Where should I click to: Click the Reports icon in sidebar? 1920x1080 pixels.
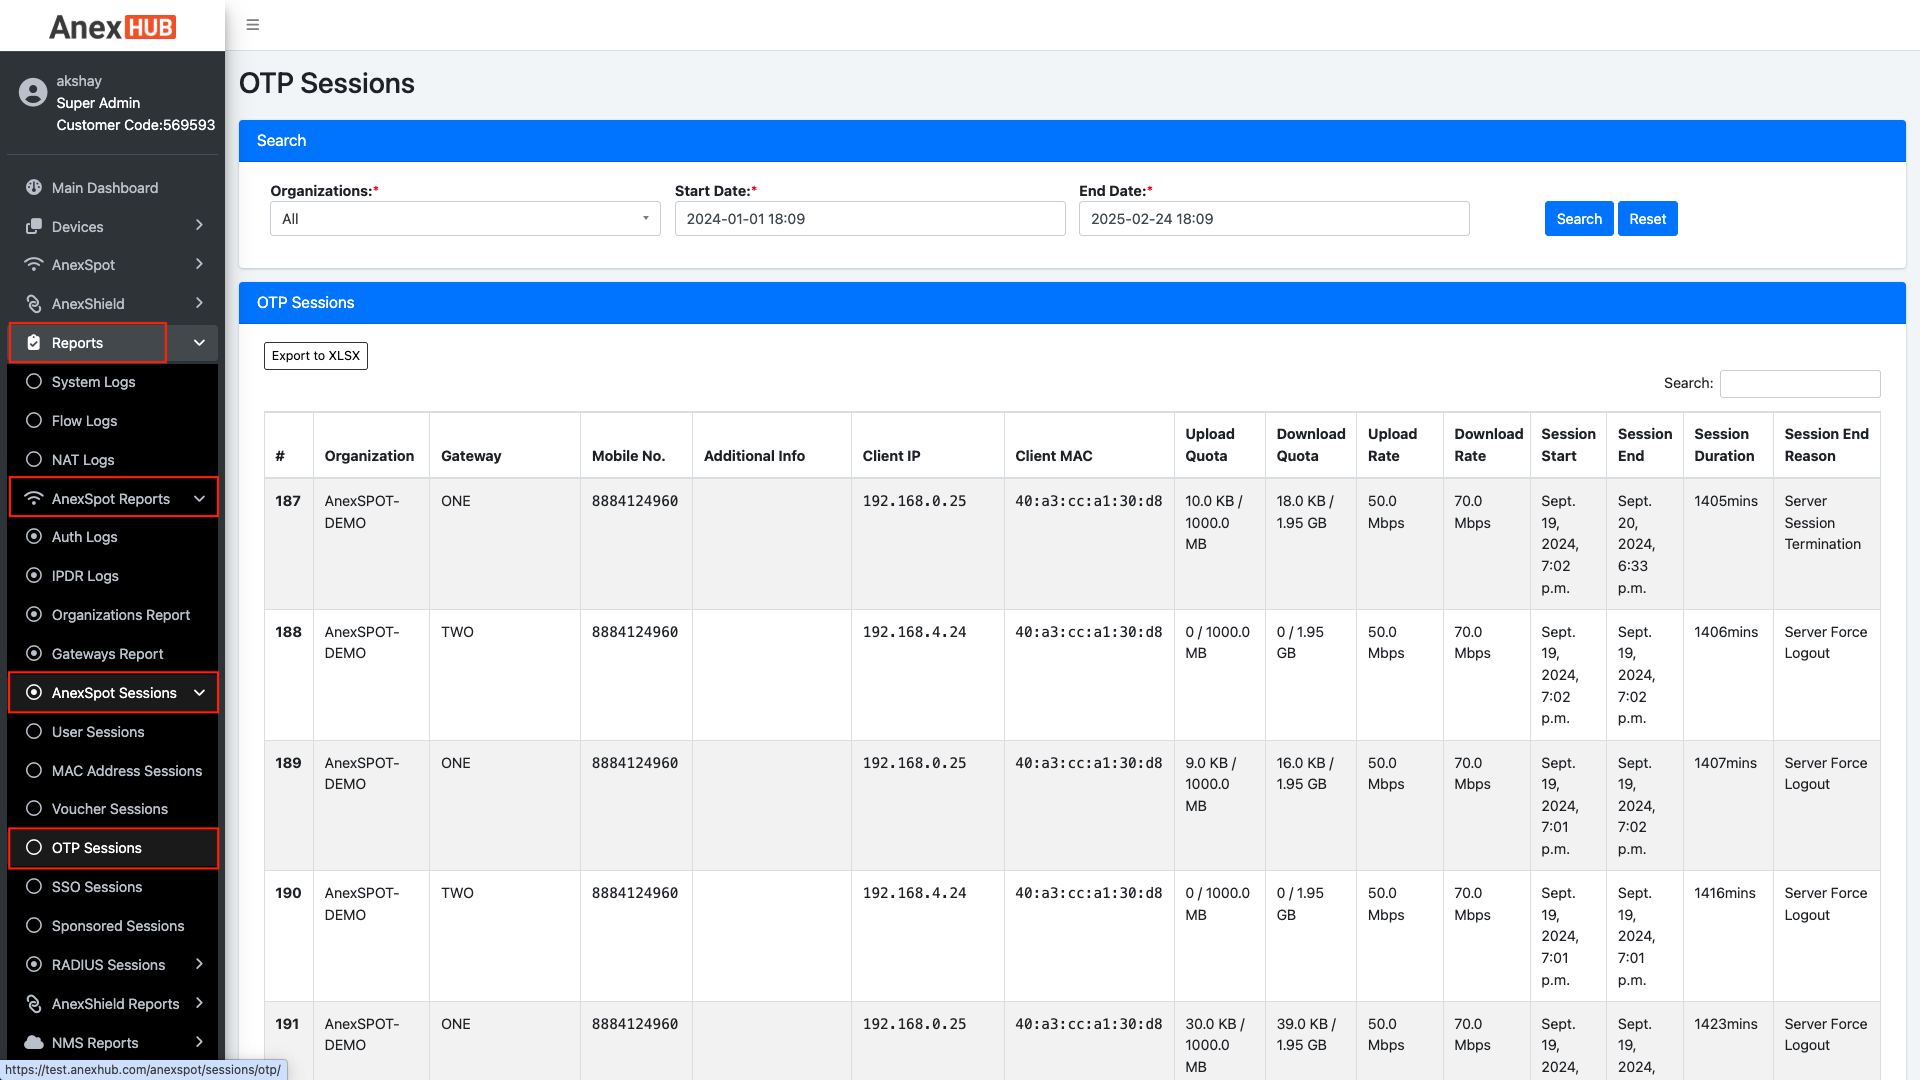coord(33,342)
